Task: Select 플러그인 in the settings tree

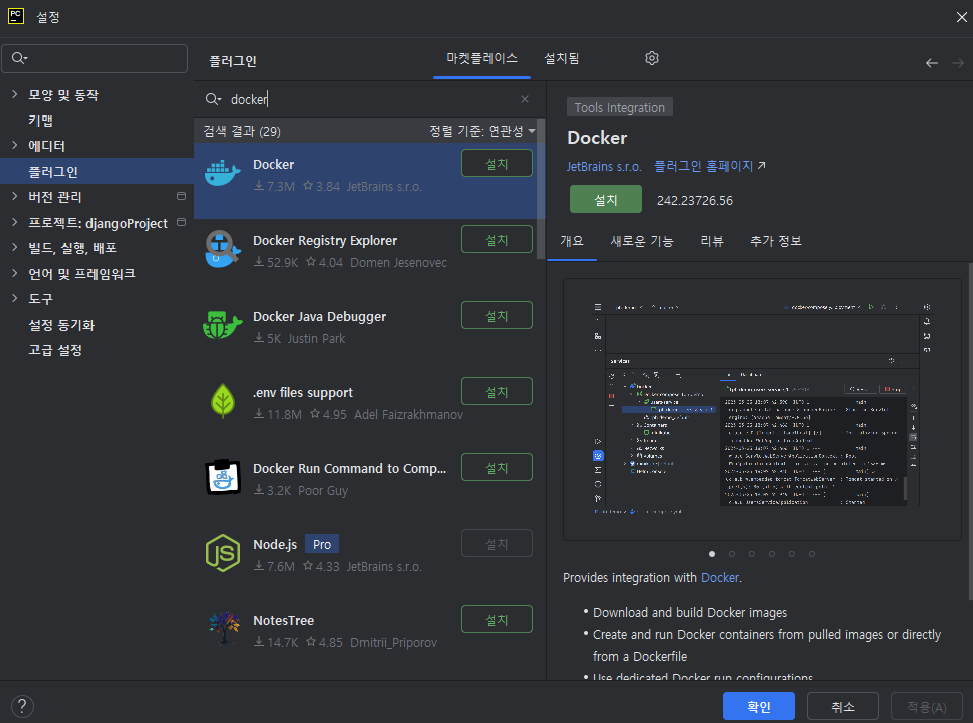Action: [97, 171]
